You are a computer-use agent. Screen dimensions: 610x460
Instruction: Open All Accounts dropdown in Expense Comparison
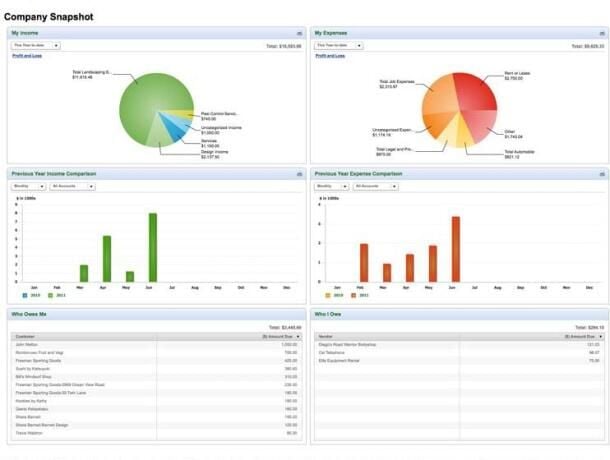pos(376,186)
